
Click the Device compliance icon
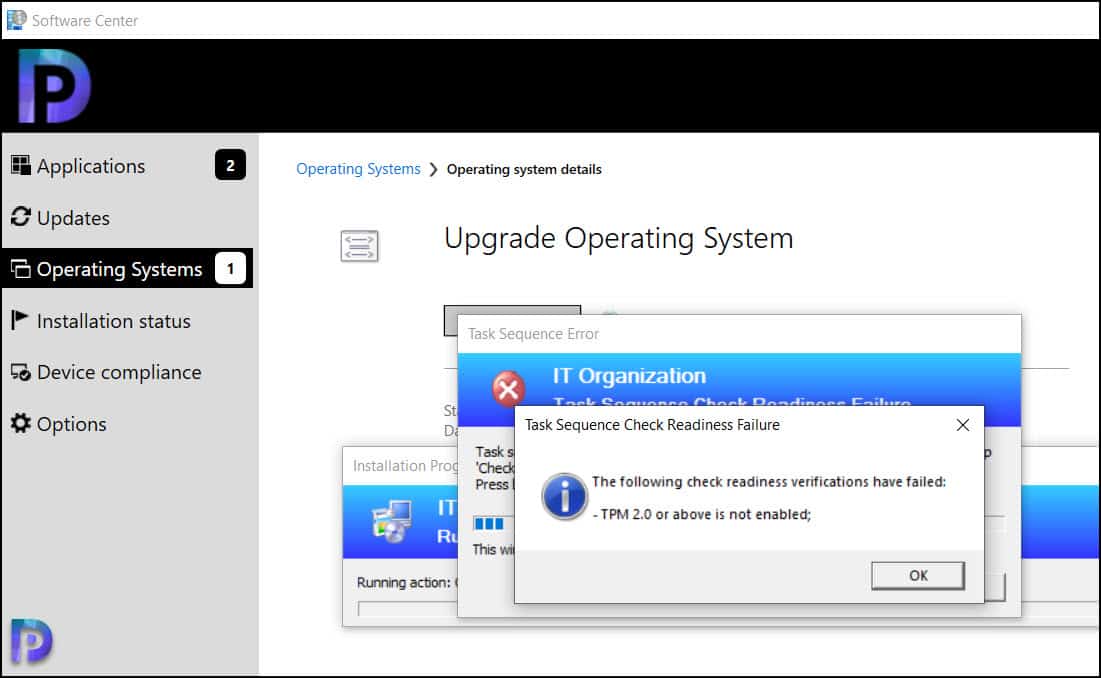[x=20, y=372]
